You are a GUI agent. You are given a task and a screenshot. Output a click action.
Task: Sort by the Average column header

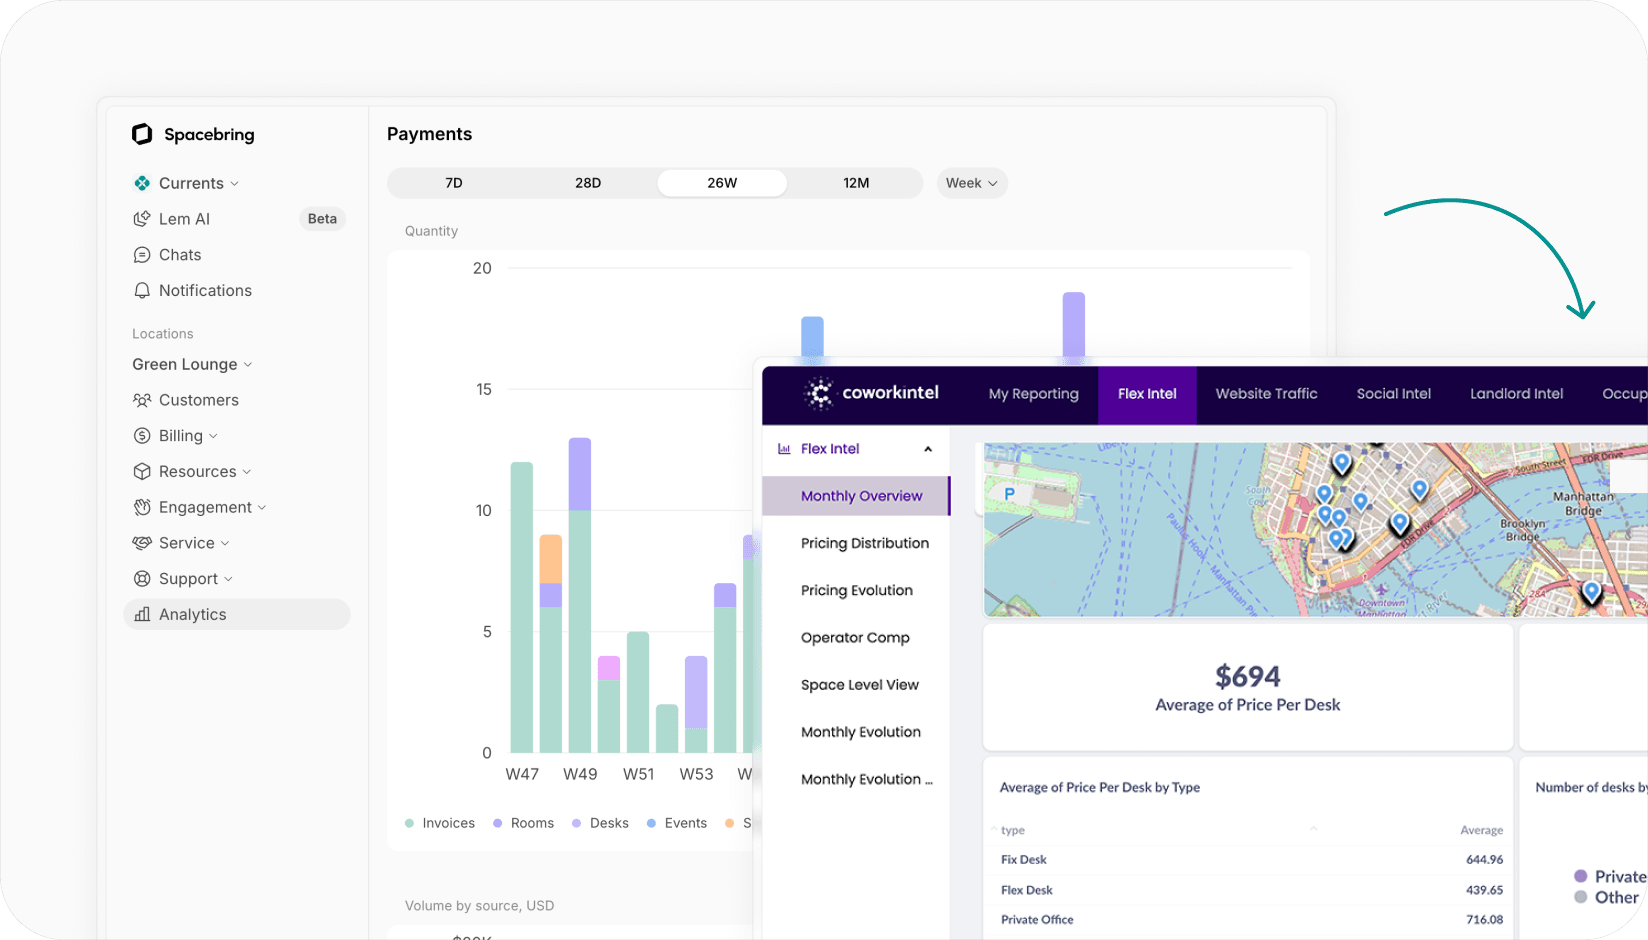1481,830
